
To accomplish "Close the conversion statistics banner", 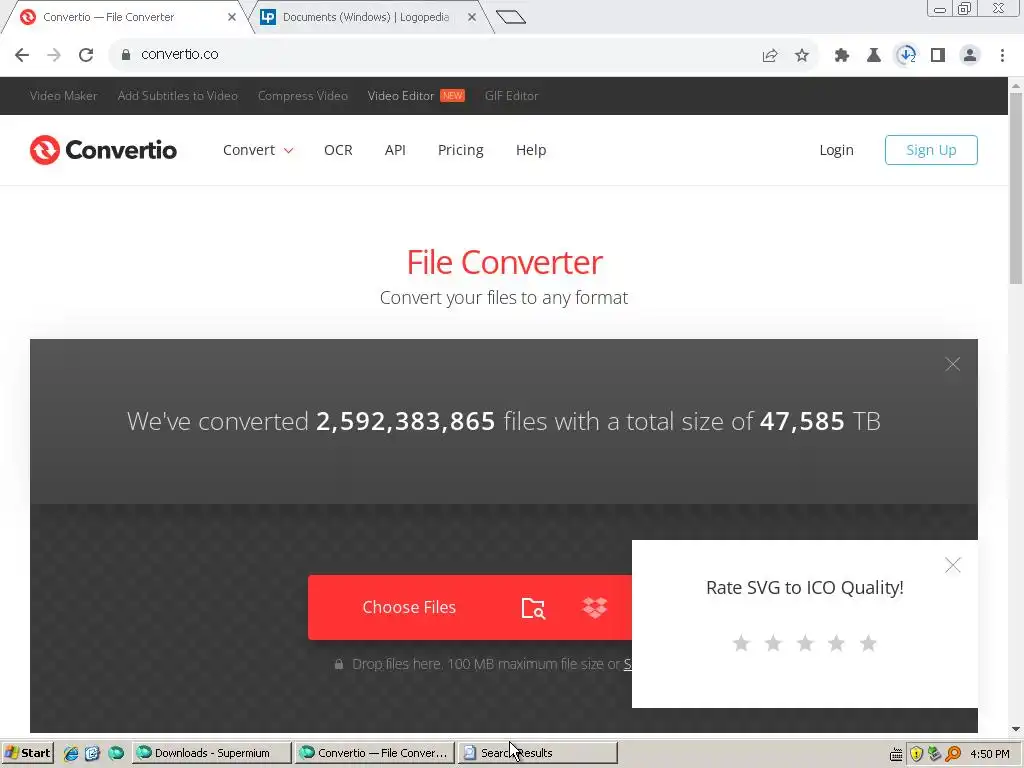I will [953, 364].
